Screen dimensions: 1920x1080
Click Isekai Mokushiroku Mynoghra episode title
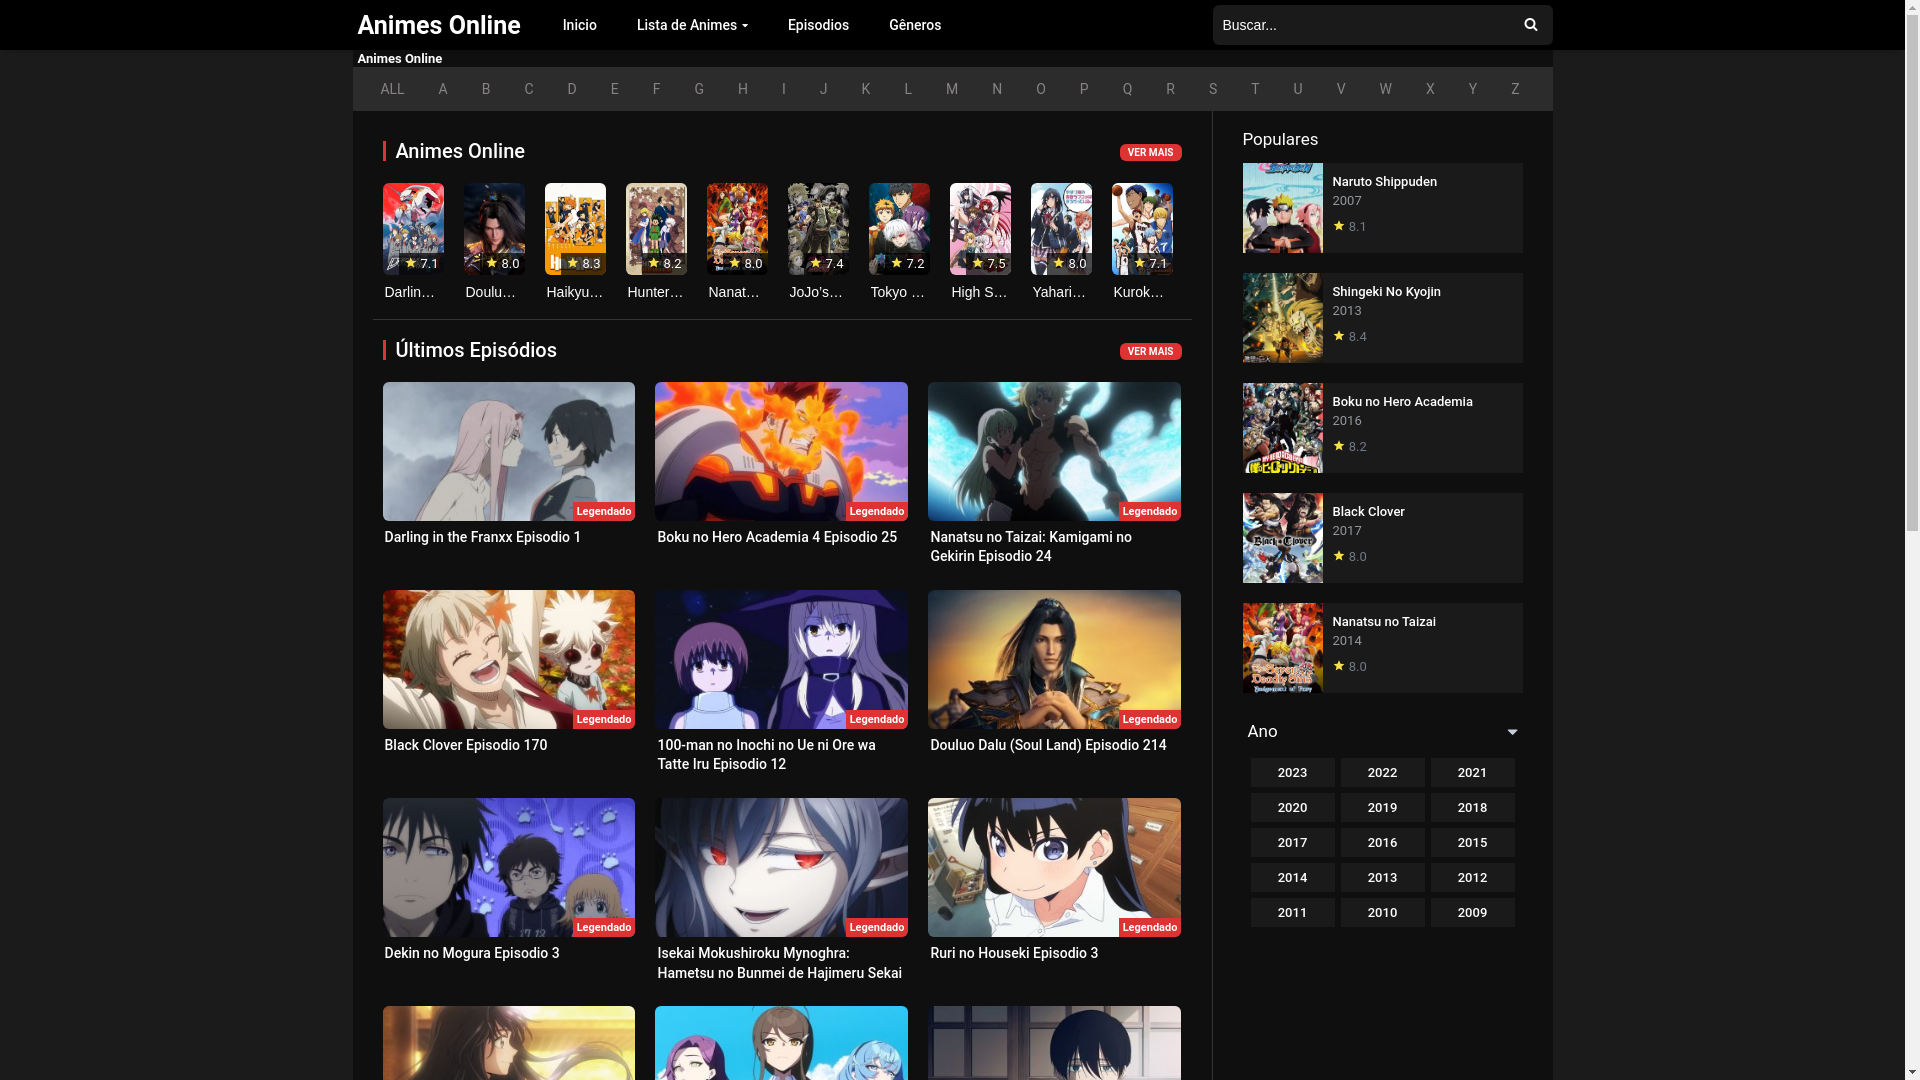[x=779, y=963]
